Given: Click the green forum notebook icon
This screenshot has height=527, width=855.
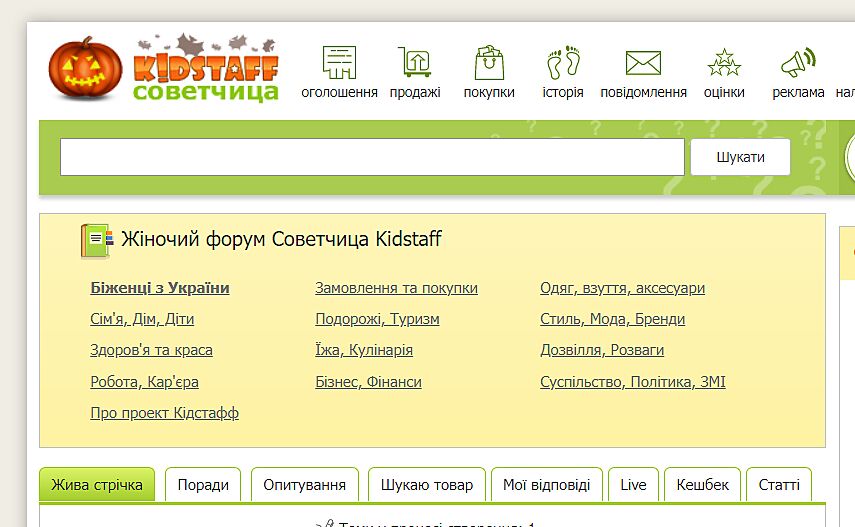Looking at the screenshot, I should pos(96,240).
